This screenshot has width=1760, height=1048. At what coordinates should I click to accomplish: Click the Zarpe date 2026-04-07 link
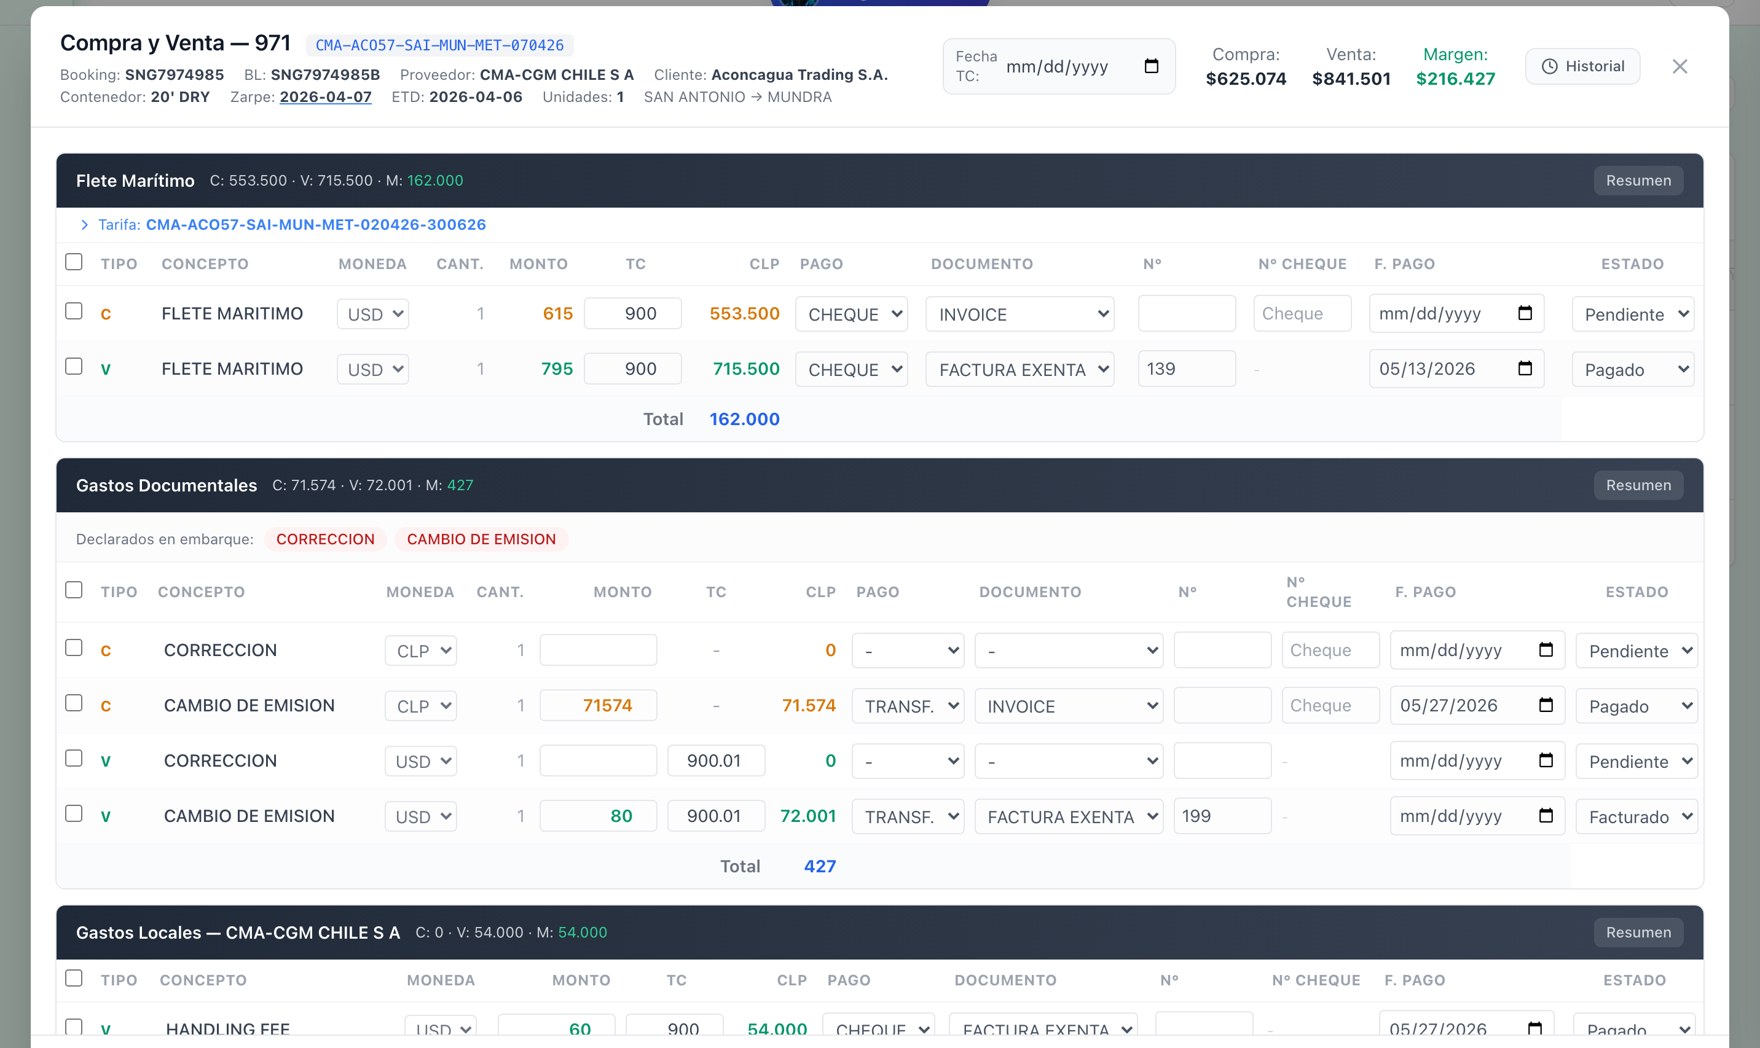pyautogui.click(x=326, y=97)
